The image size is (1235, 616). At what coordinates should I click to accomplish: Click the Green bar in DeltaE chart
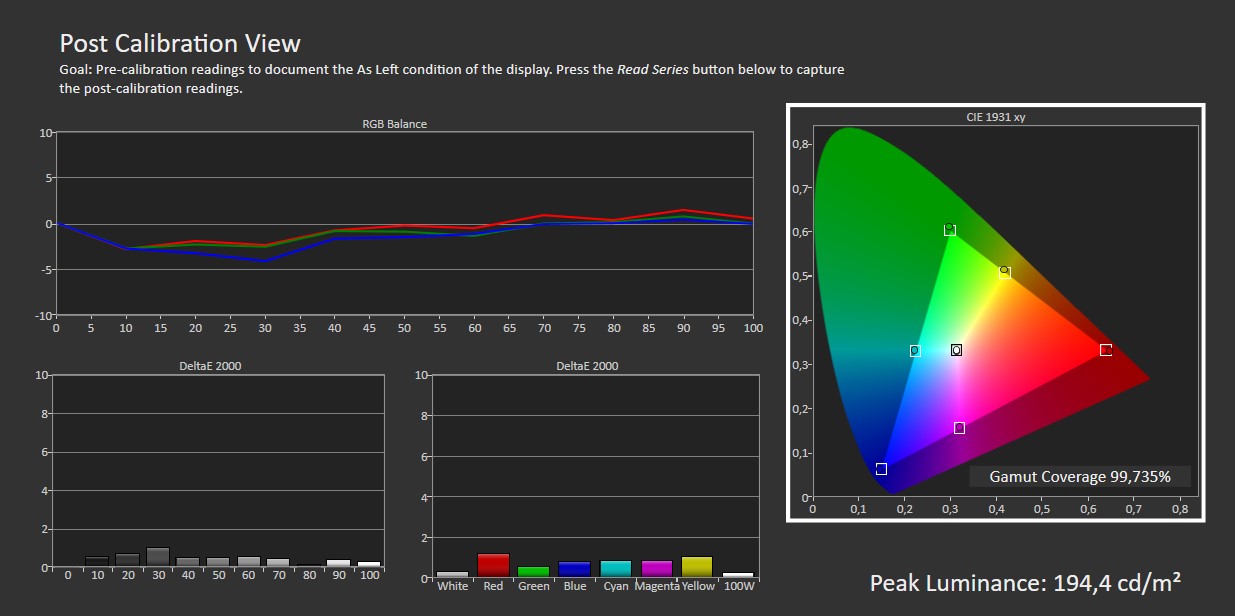tap(534, 572)
